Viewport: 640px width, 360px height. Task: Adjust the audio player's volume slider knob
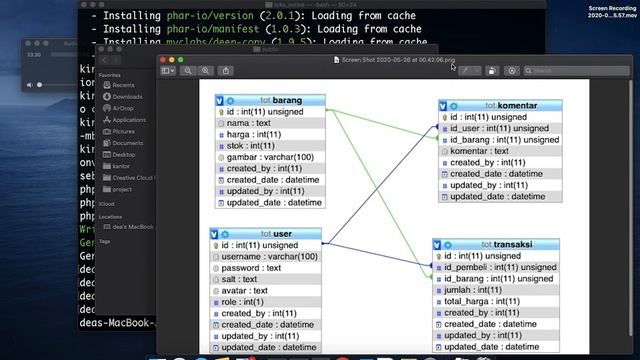click(x=40, y=85)
